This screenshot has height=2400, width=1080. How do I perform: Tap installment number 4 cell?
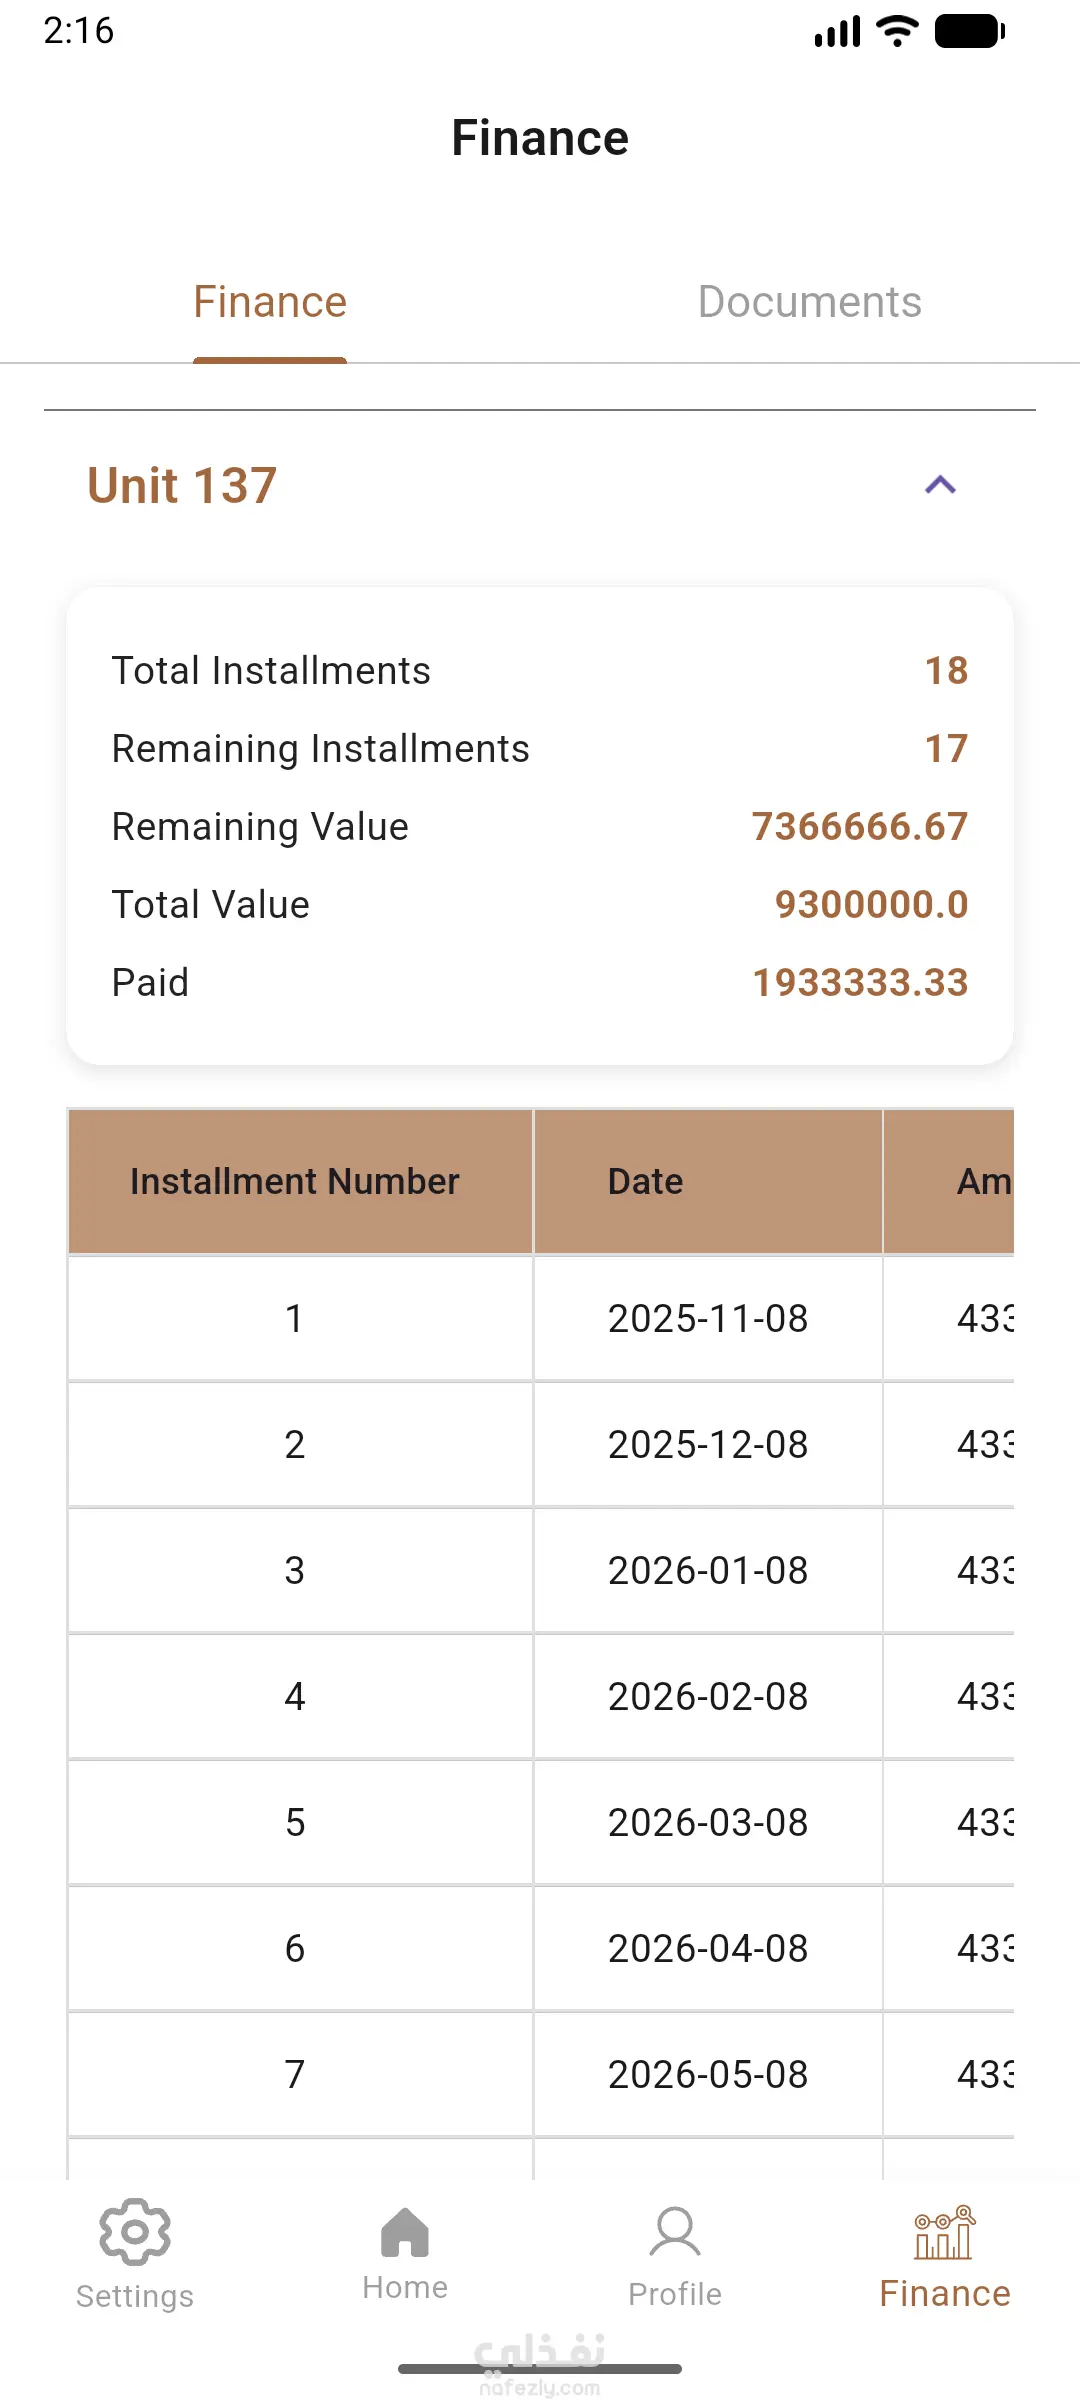pos(300,1696)
